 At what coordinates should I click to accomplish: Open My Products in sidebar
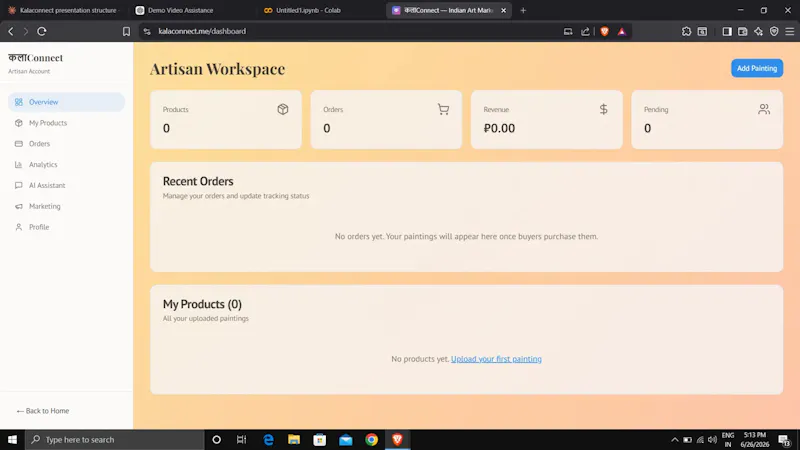[x=66, y=123]
